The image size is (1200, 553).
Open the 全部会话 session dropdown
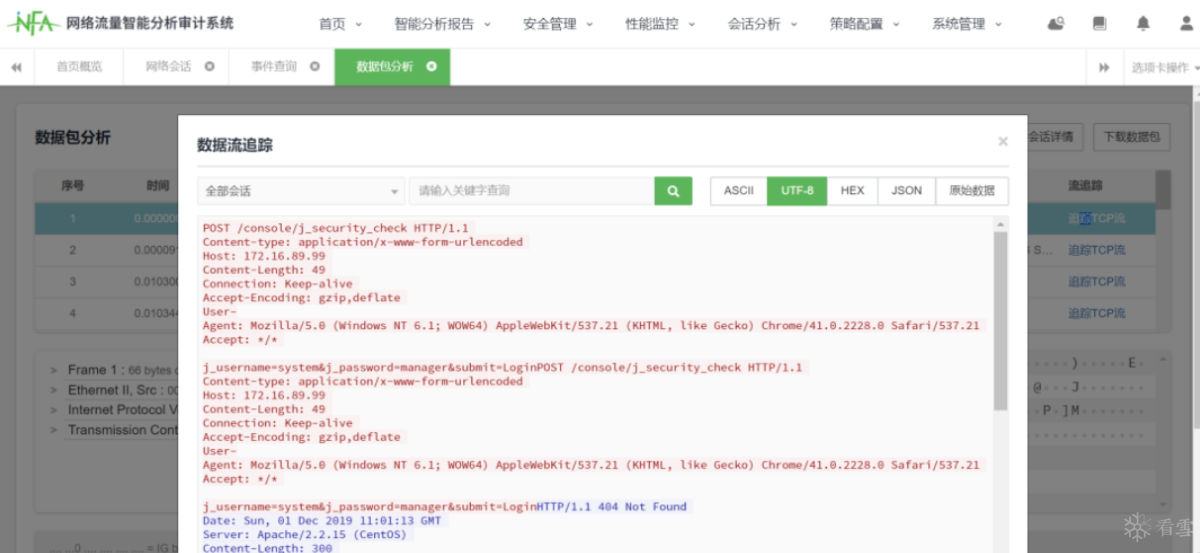pyautogui.click(x=301, y=191)
